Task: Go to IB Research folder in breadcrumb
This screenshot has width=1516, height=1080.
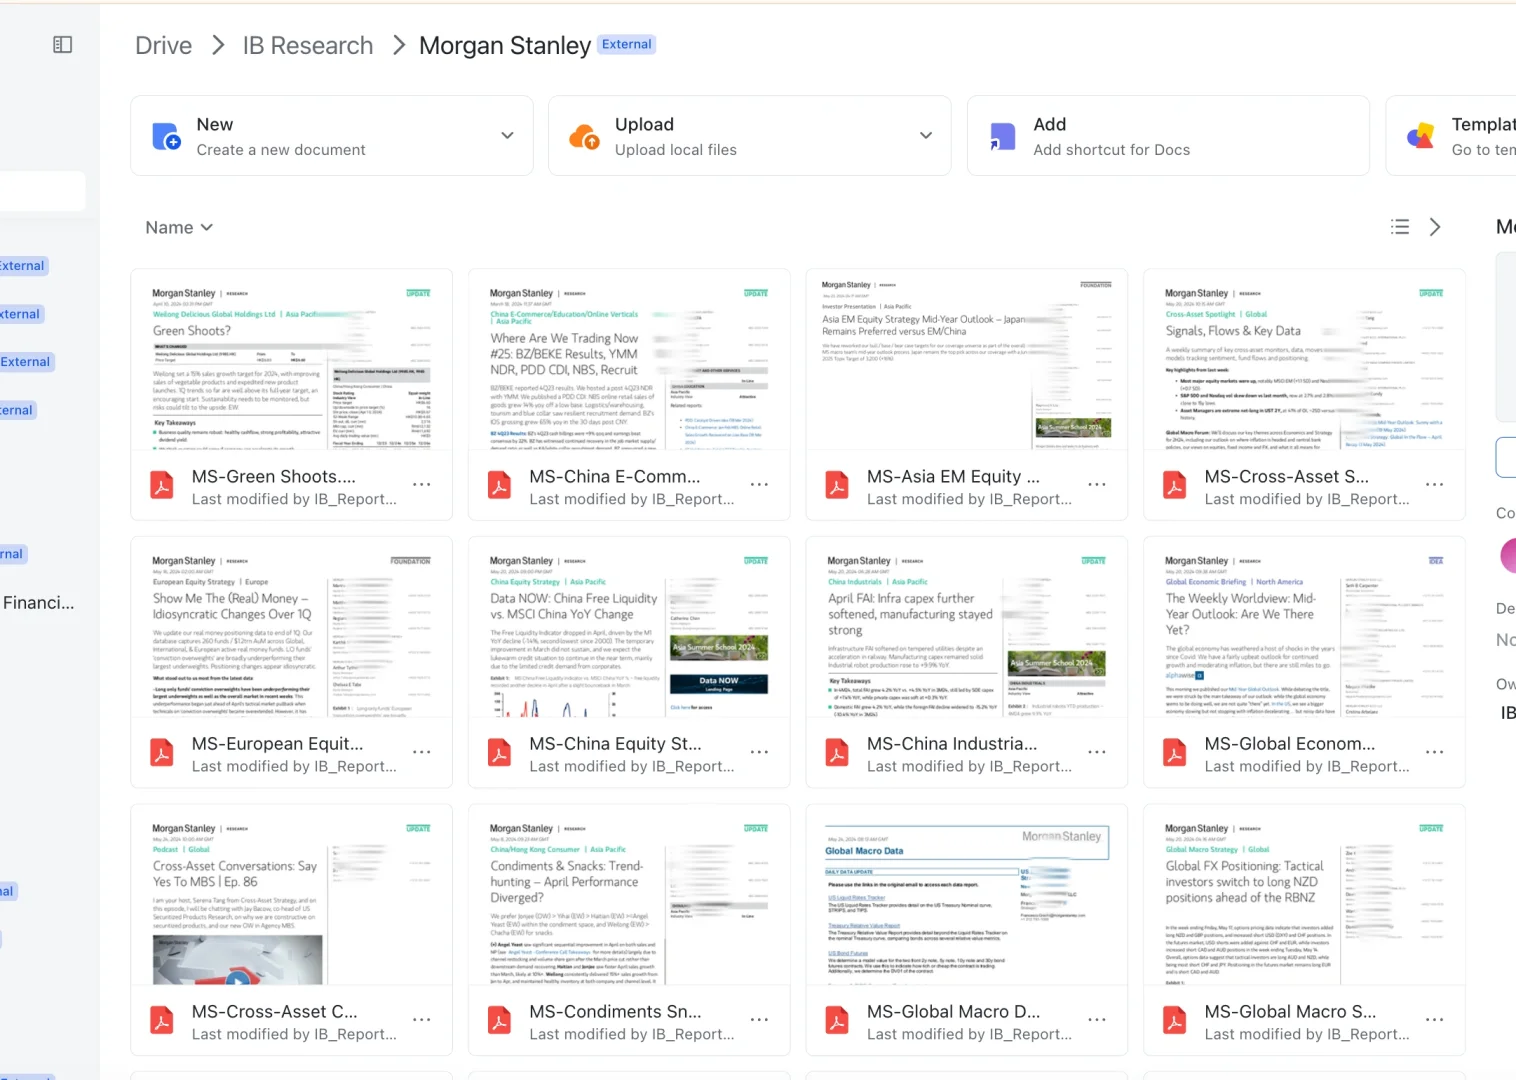Action: pos(308,45)
